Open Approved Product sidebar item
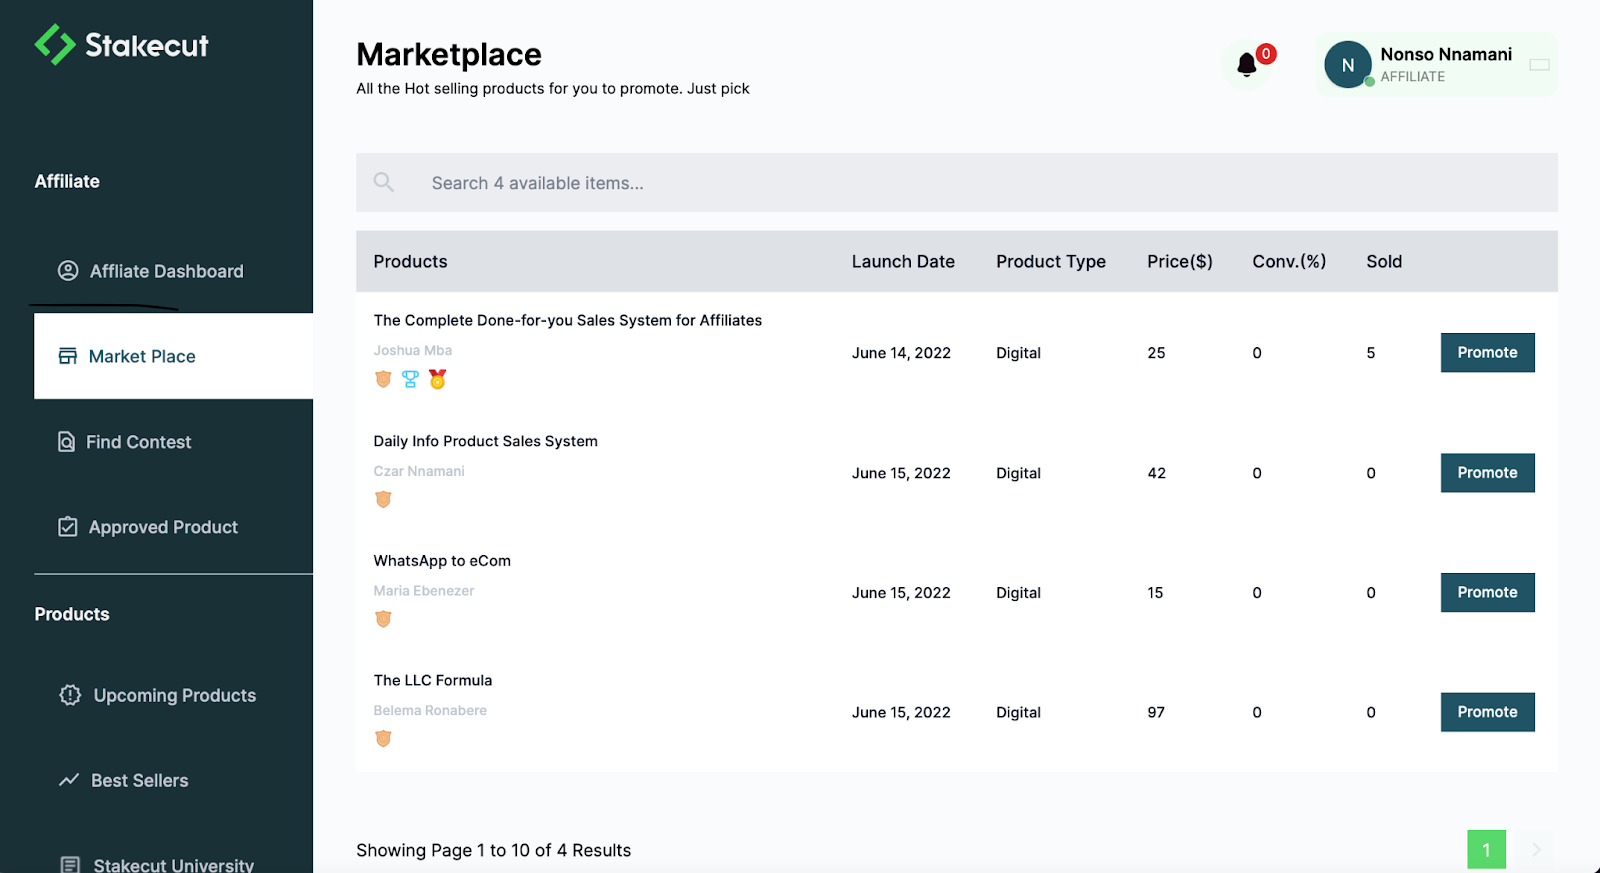The width and height of the screenshot is (1600, 873). click(163, 527)
